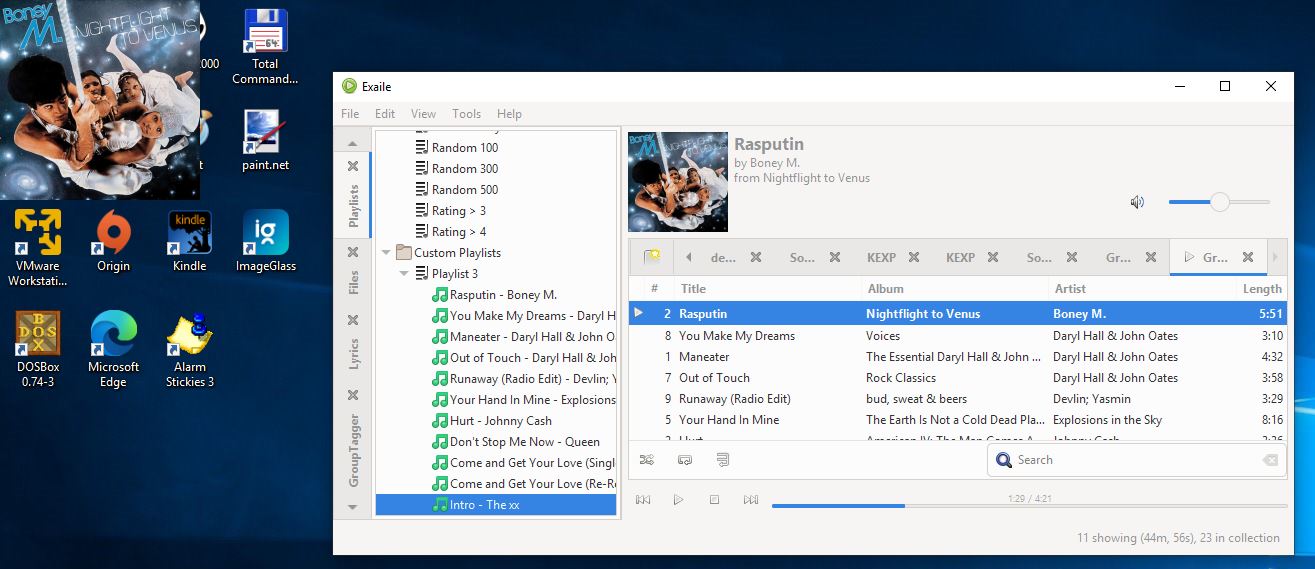Collapse the Playlist 3 tree node
The image size is (1315, 569).
point(404,274)
